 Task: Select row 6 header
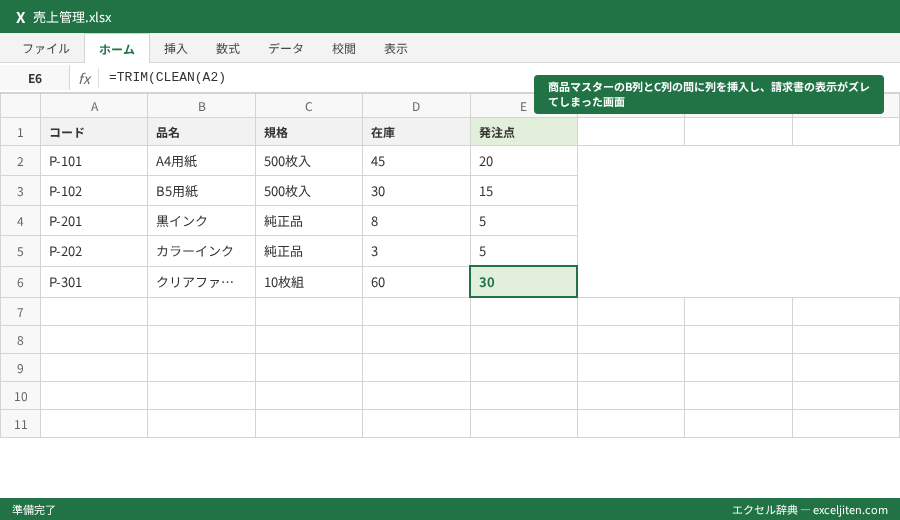click(x=21, y=282)
